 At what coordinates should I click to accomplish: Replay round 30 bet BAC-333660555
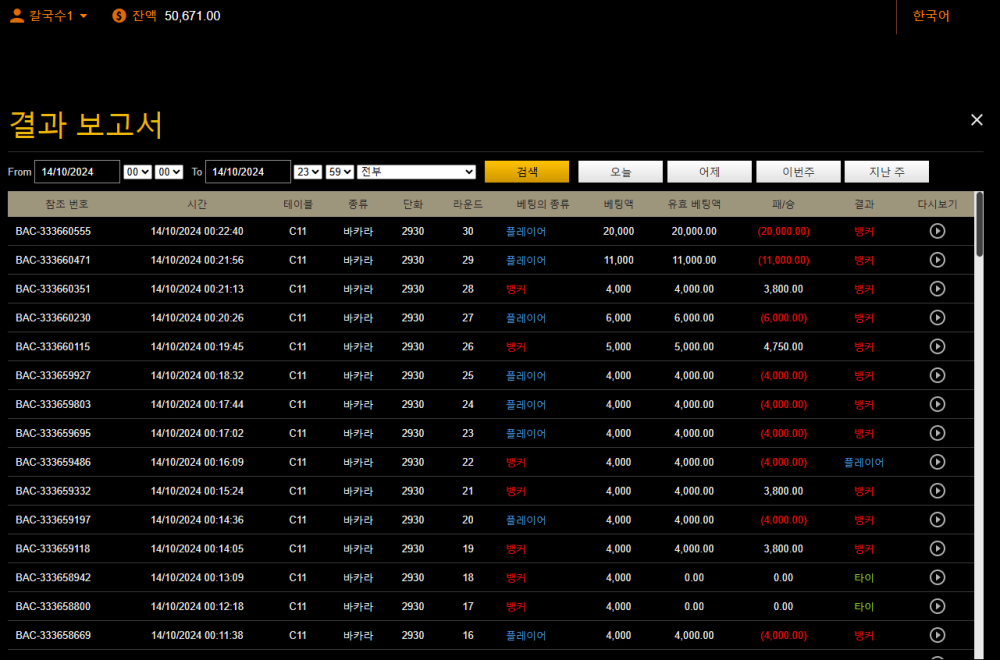[x=937, y=231]
